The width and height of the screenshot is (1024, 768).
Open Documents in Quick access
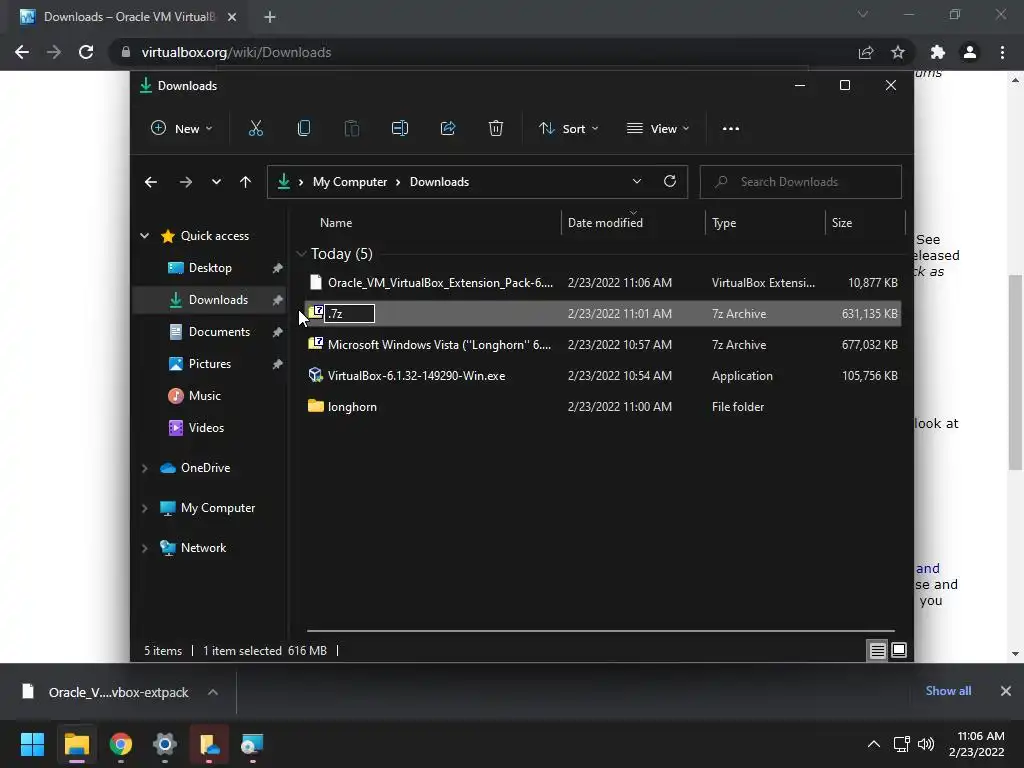tap(219, 332)
